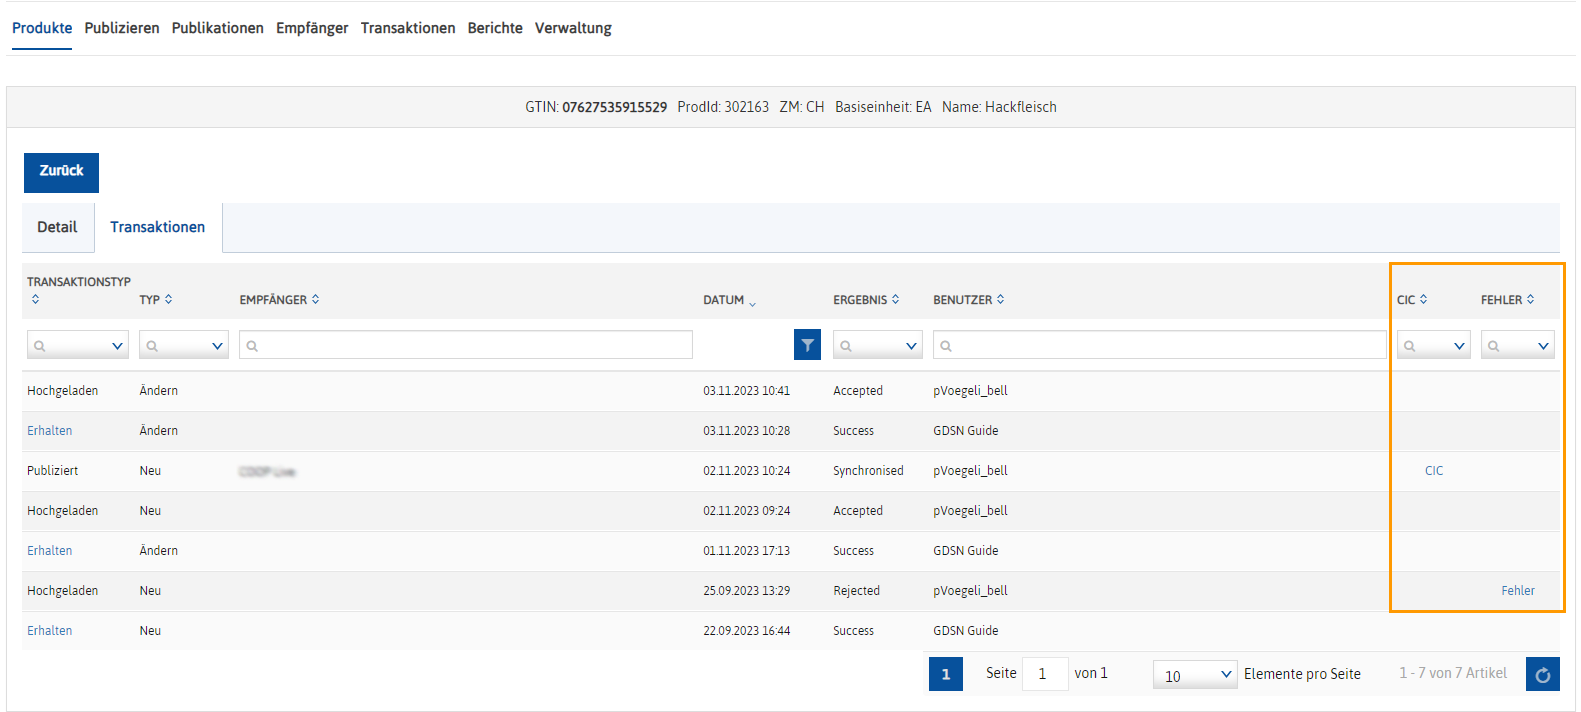Sort the Empfänger column
This screenshot has height=712, width=1581.
coord(315,299)
